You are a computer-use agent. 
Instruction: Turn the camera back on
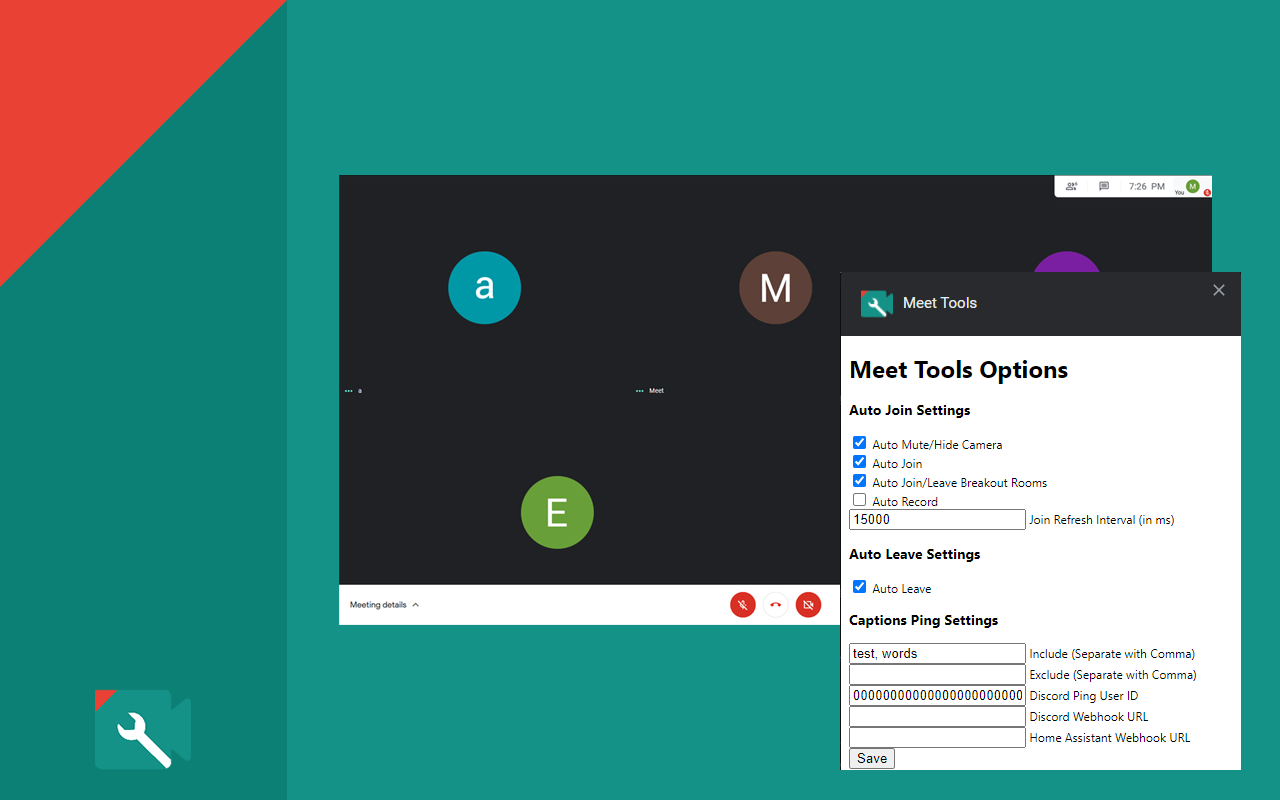click(808, 604)
